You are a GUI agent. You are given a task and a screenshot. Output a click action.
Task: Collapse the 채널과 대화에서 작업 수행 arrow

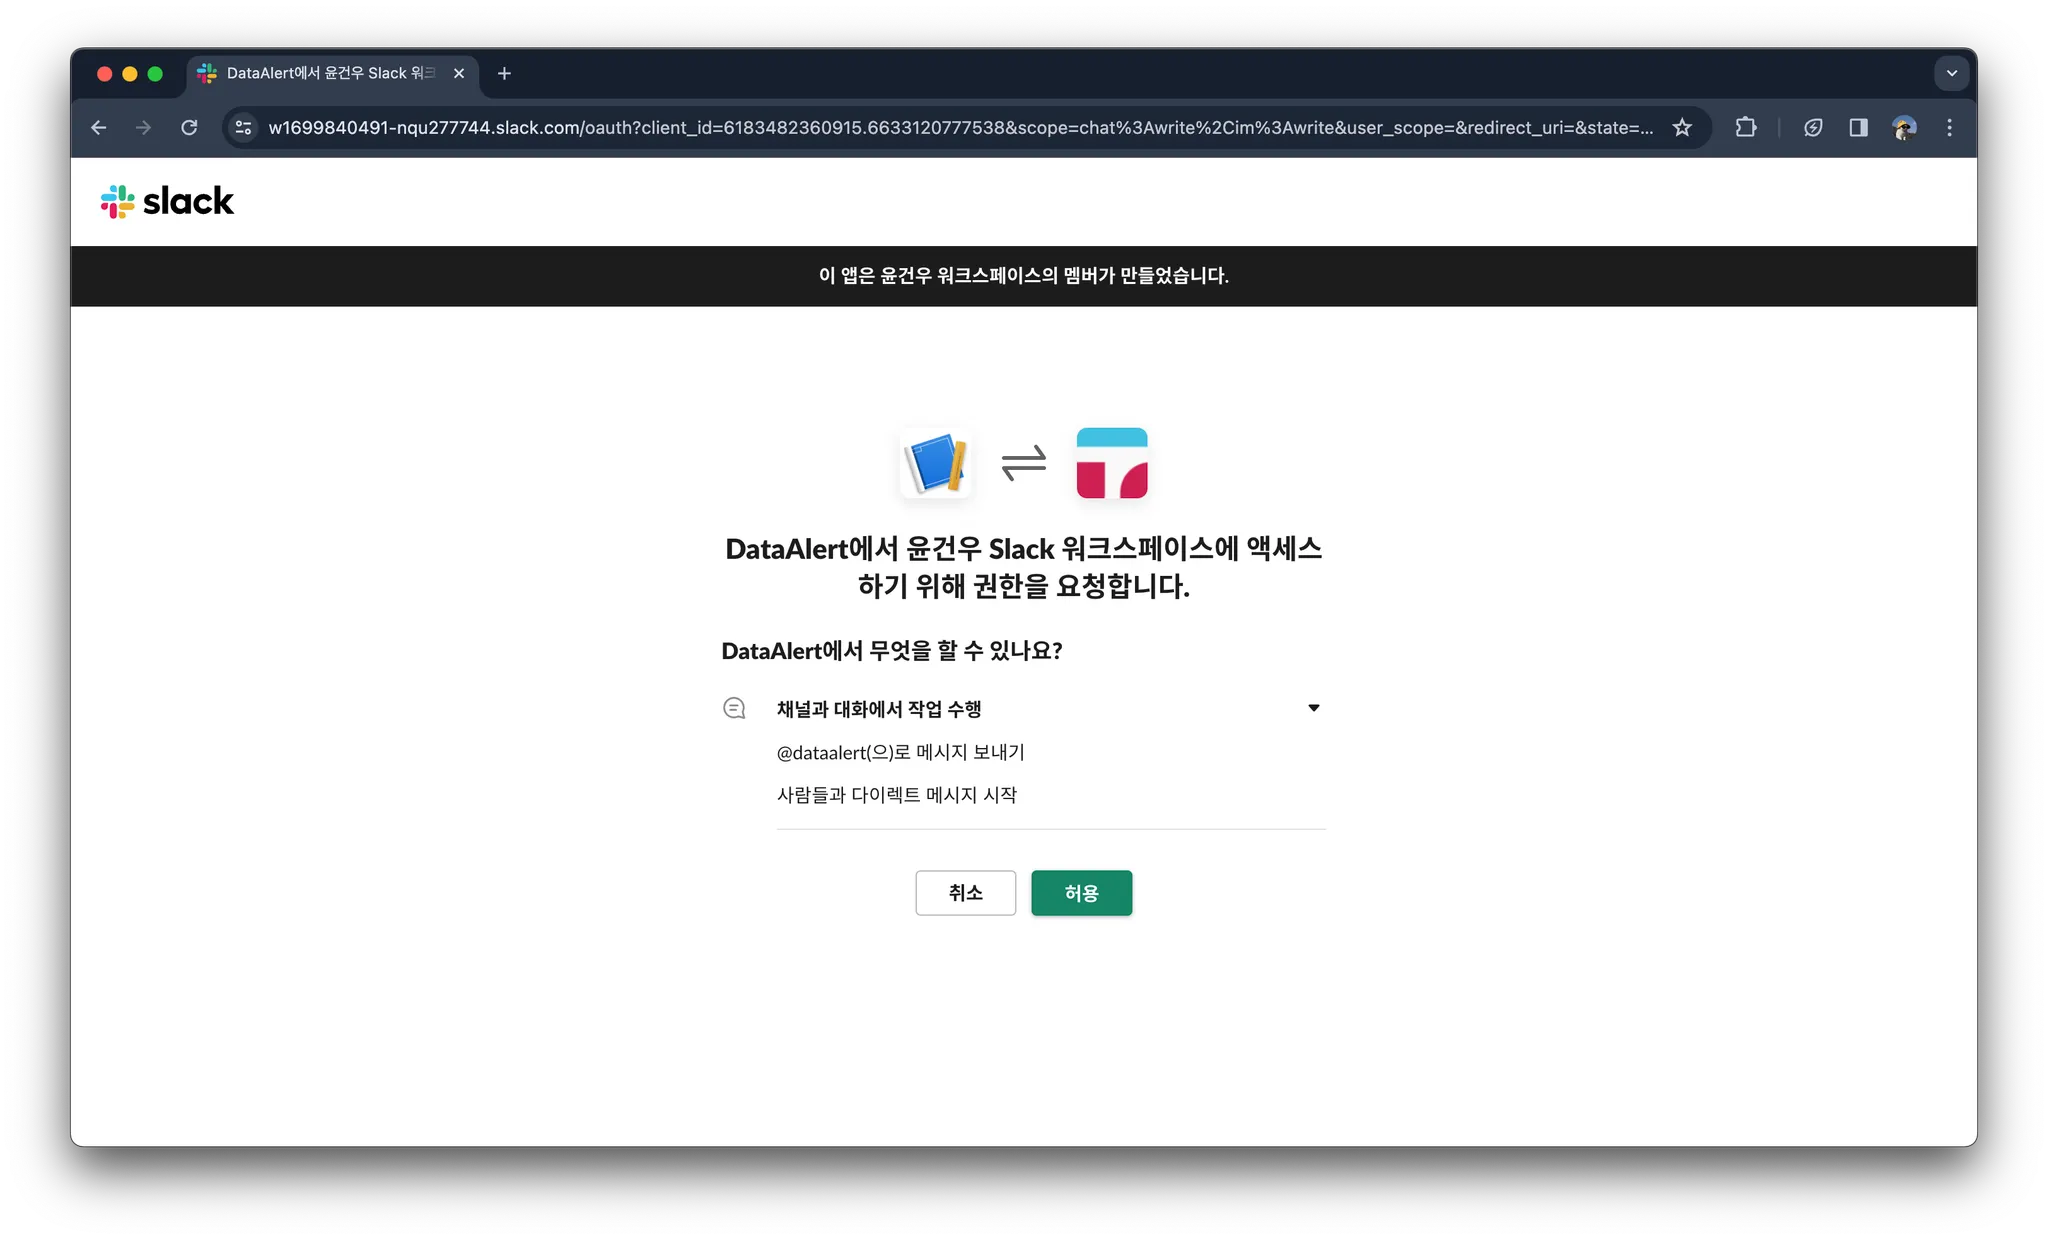[1313, 708]
